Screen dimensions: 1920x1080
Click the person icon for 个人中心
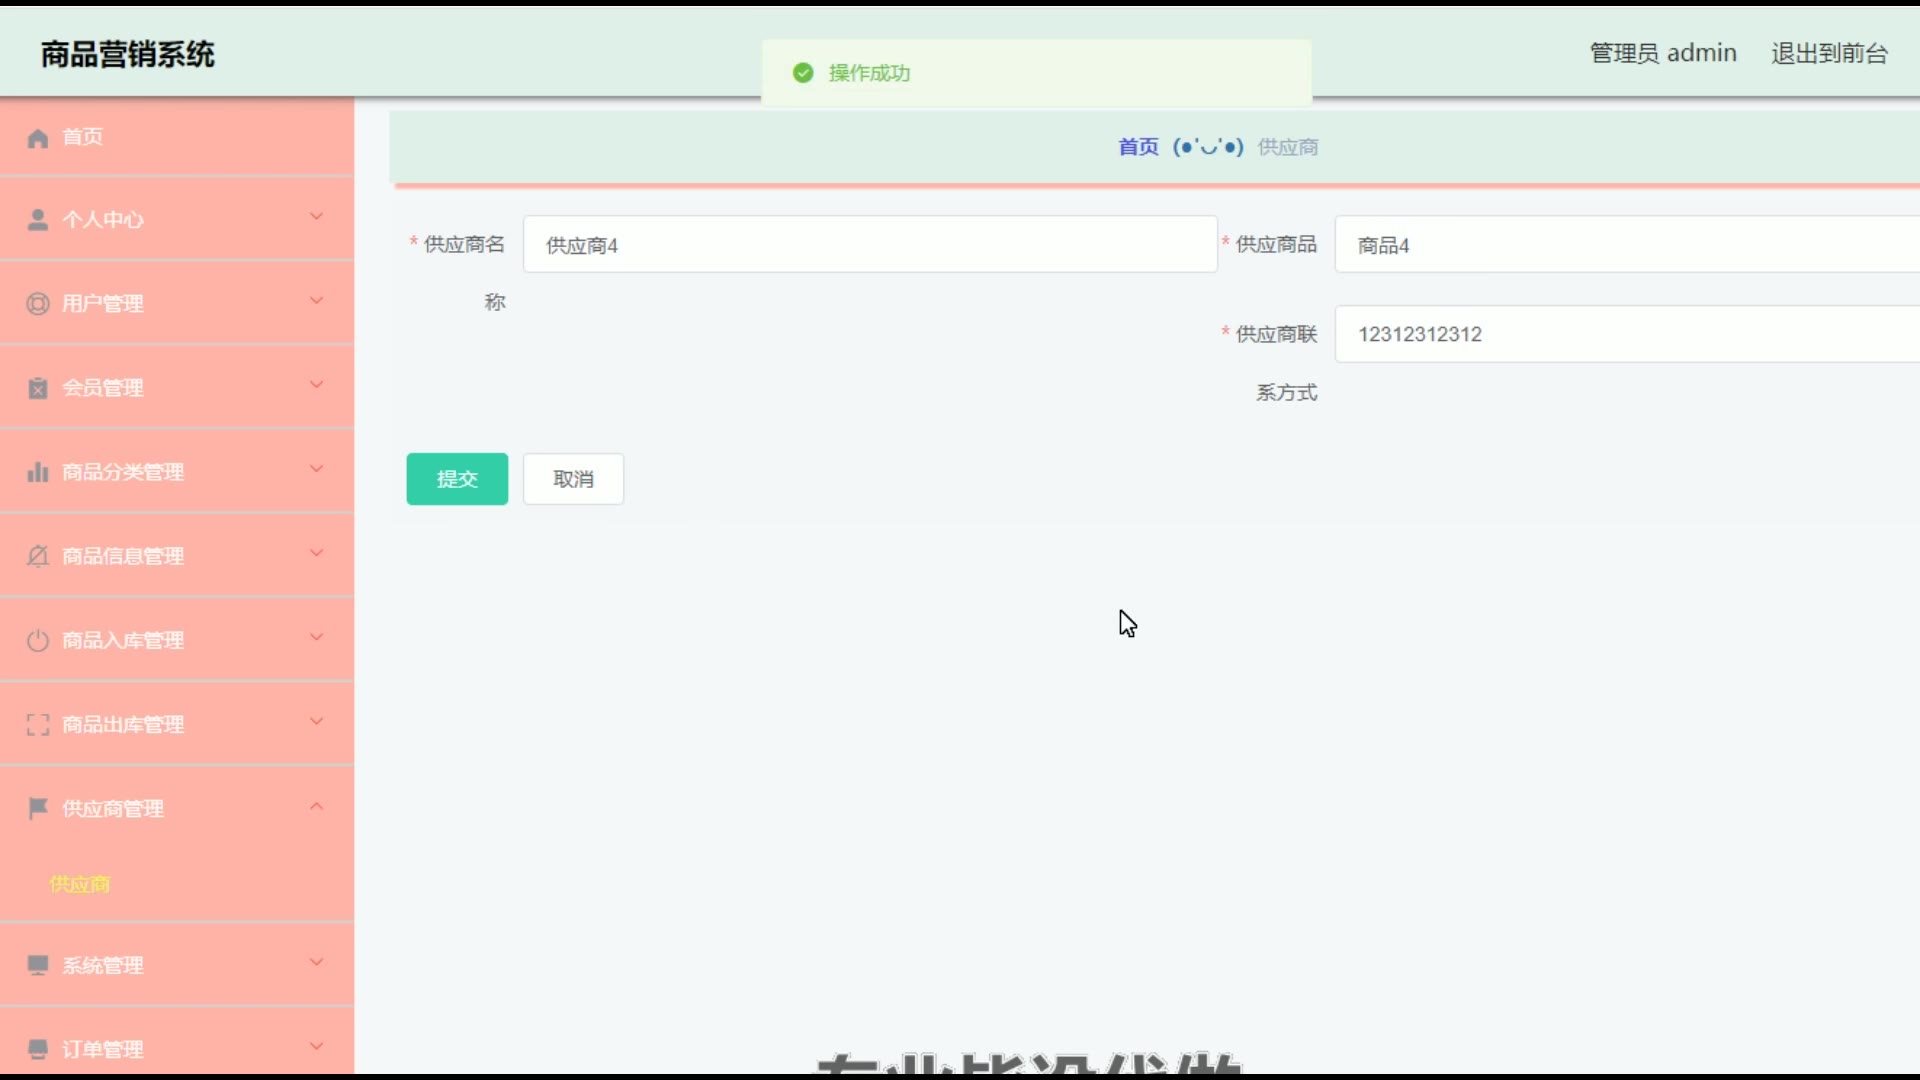(x=38, y=220)
